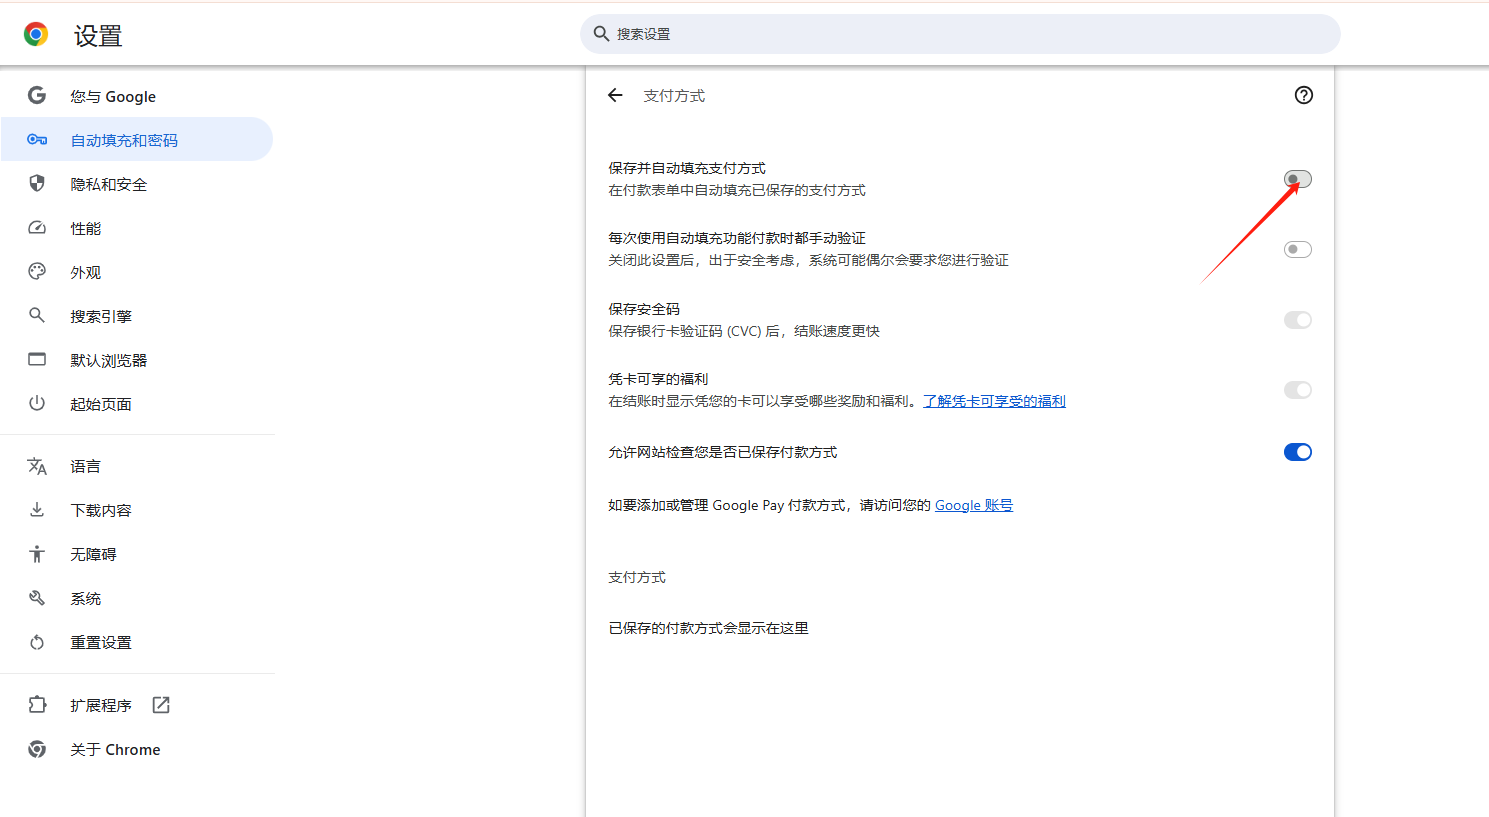
Task: Open 搜索引擎 settings
Action: tap(137, 316)
